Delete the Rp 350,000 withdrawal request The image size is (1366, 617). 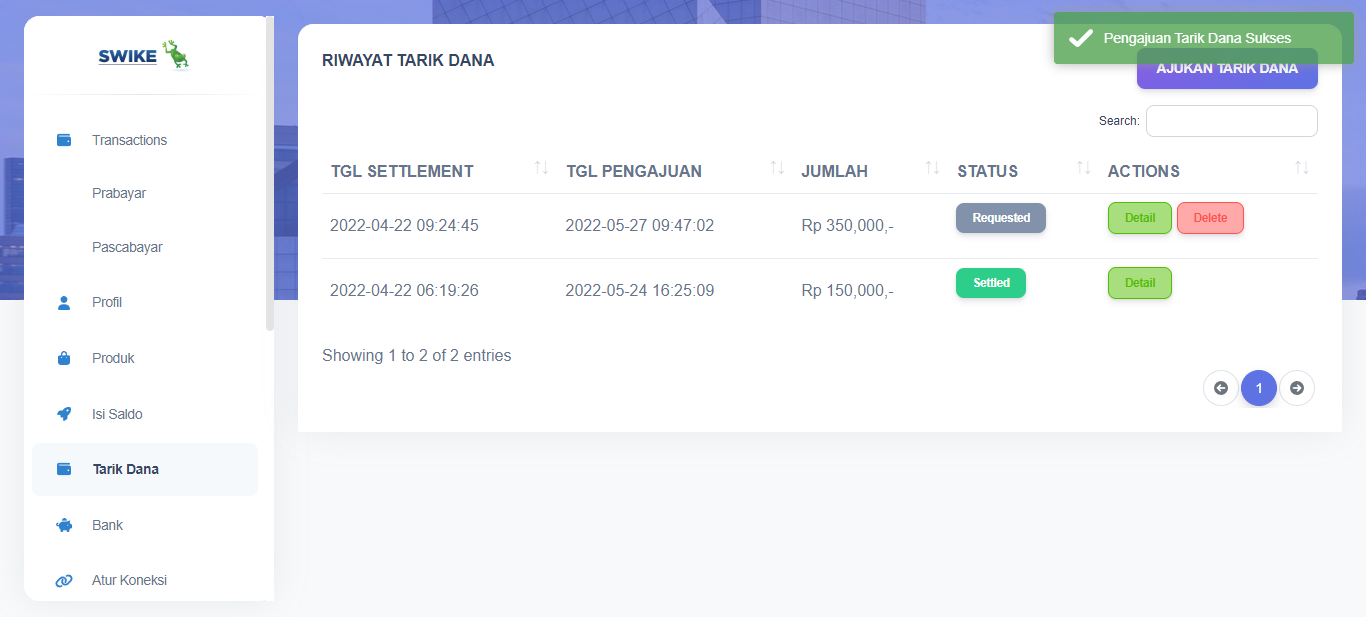(1210, 218)
